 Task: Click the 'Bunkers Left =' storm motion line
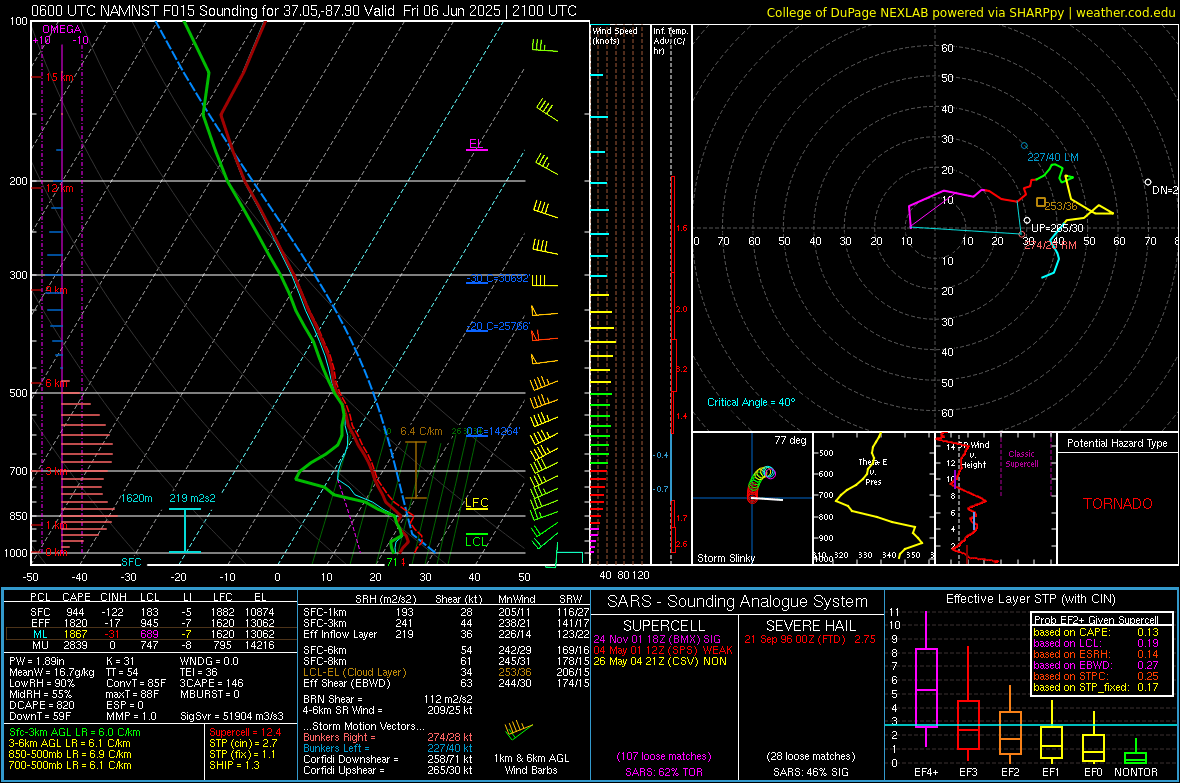pyautogui.click(x=388, y=748)
